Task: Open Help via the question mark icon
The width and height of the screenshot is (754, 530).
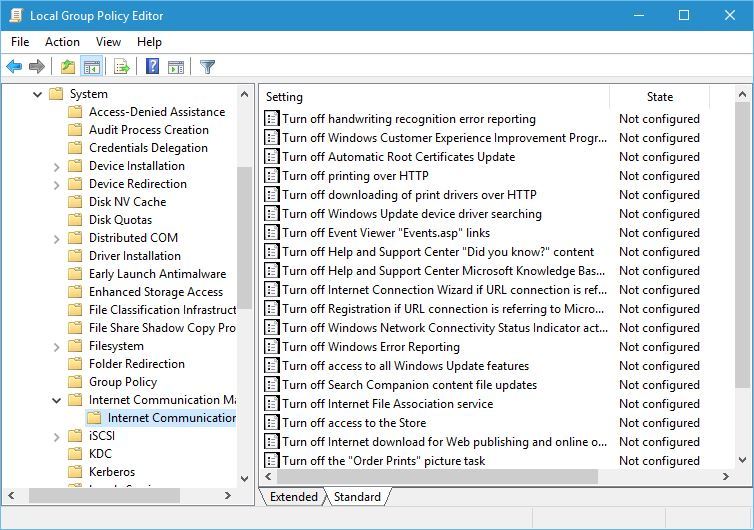Action: coord(152,66)
